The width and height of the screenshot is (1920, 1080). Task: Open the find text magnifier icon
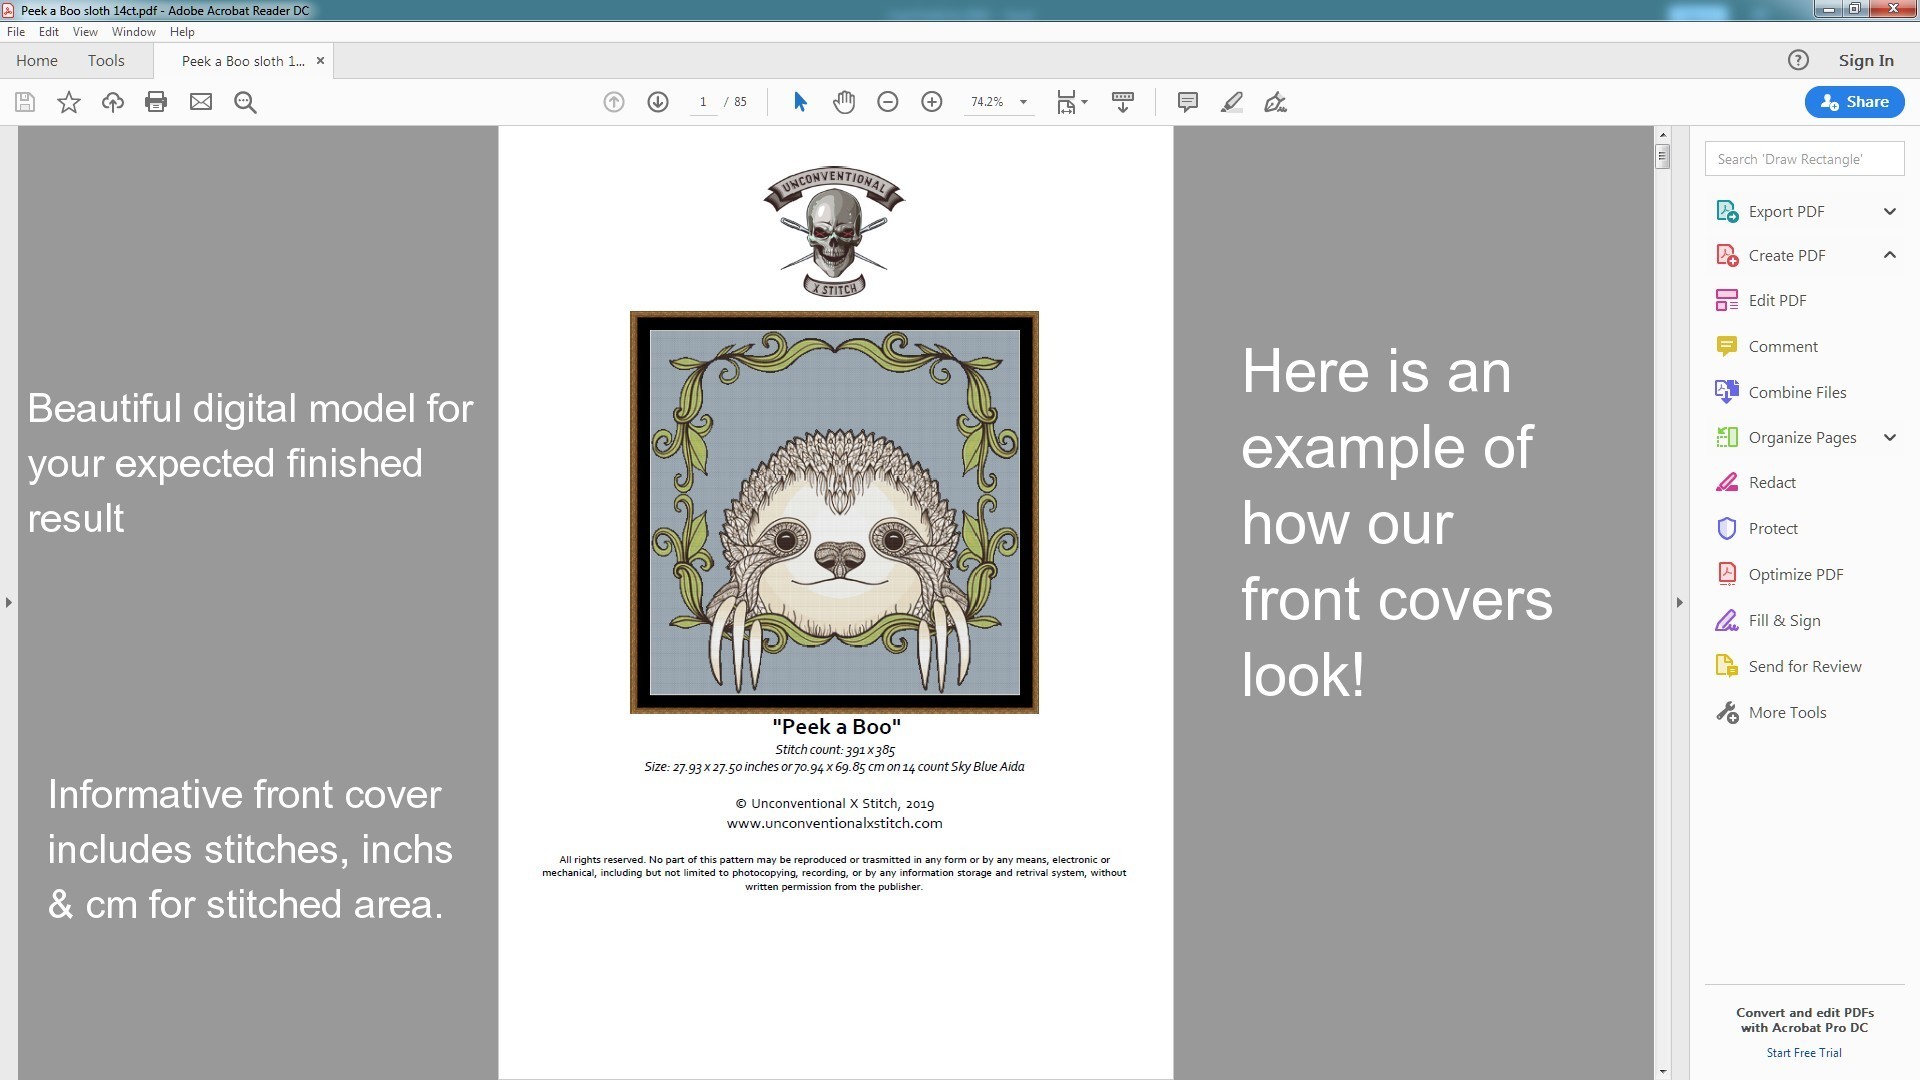[x=245, y=102]
